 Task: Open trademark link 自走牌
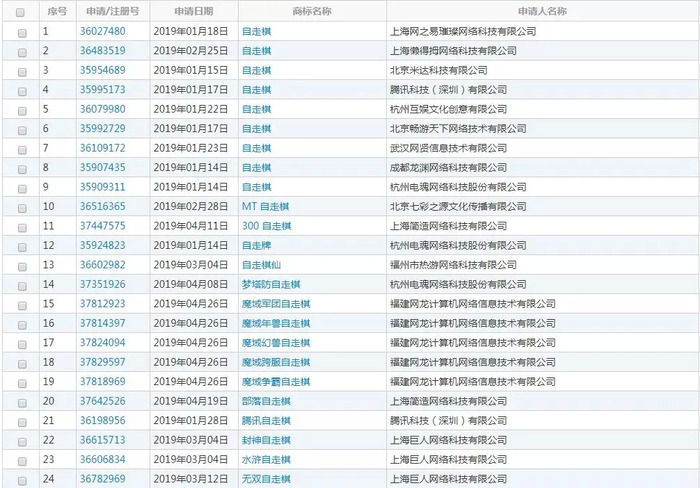pos(257,246)
